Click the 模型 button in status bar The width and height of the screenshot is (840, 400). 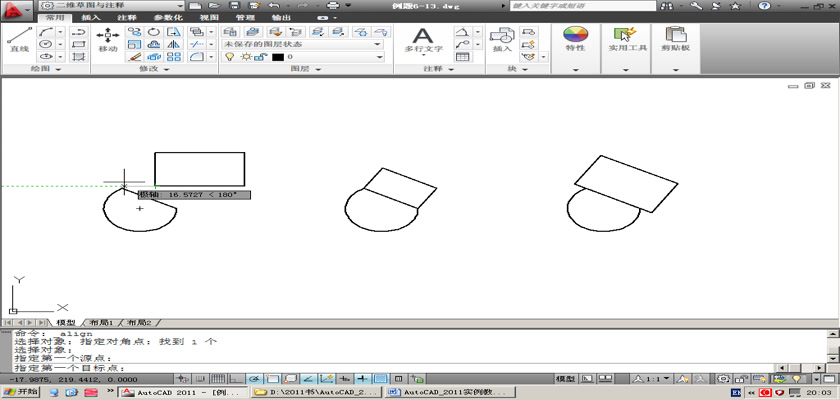click(566, 379)
